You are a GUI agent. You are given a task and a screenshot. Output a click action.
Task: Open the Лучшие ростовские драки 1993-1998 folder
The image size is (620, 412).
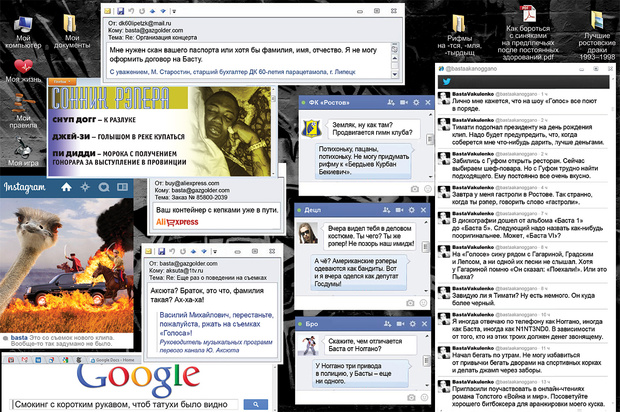click(597, 36)
